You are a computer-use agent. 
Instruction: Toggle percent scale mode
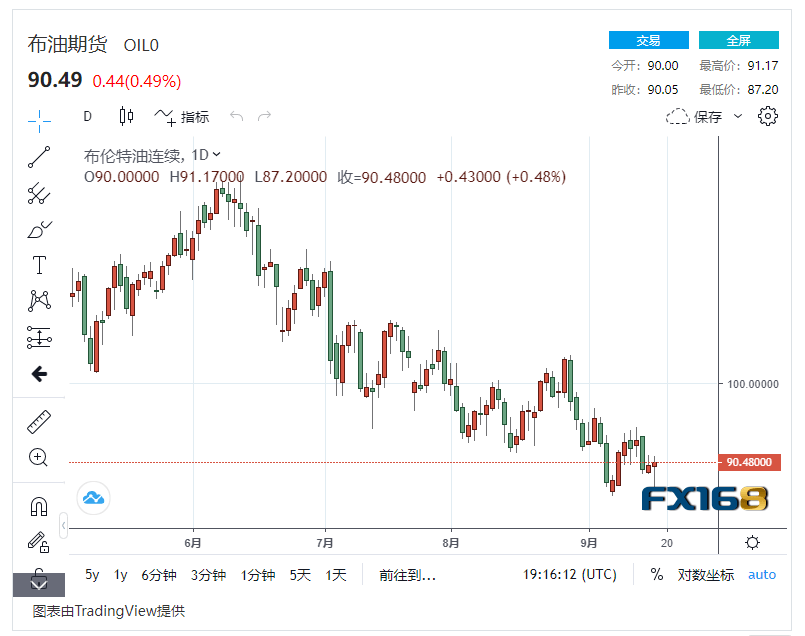click(657, 574)
